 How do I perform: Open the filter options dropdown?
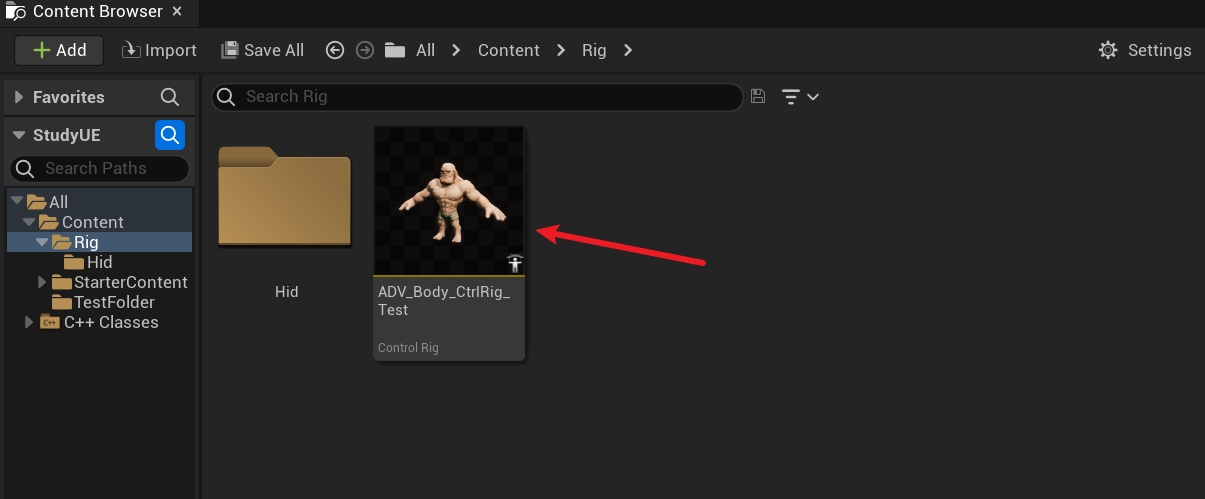[800, 97]
